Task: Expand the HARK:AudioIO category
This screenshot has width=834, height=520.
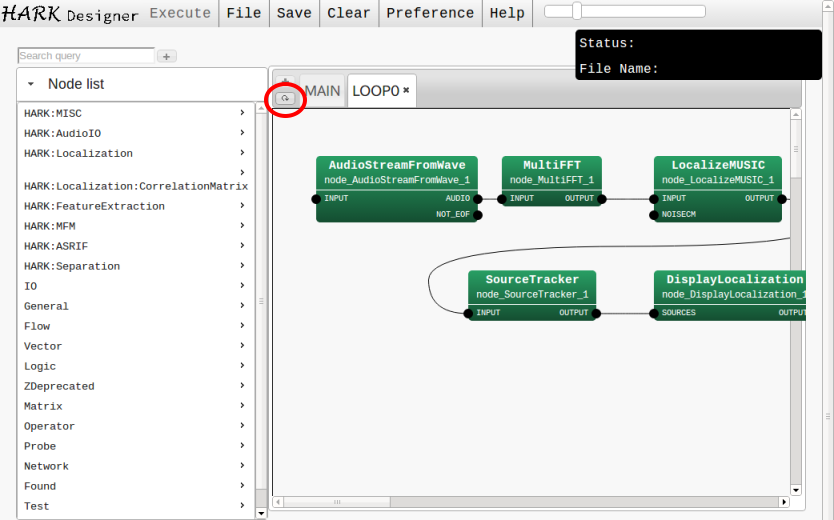Action: coord(242,133)
